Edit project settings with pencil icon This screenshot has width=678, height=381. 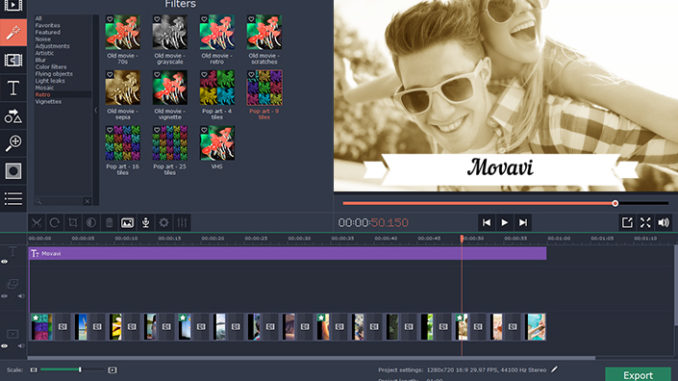point(554,369)
